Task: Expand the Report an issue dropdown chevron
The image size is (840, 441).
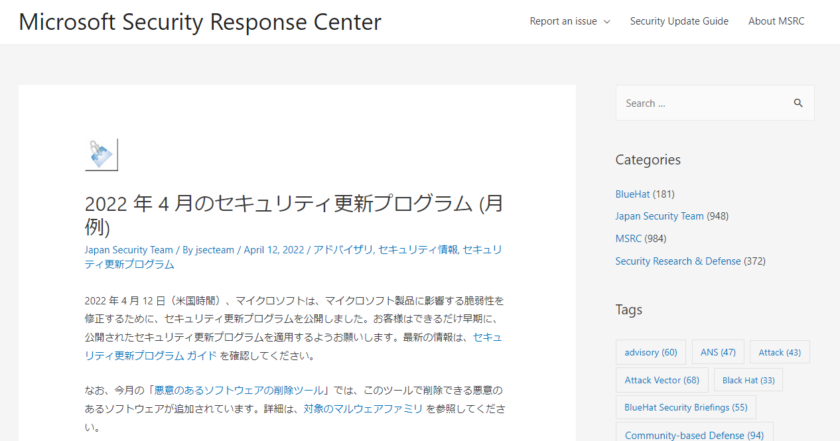Action: (607, 22)
